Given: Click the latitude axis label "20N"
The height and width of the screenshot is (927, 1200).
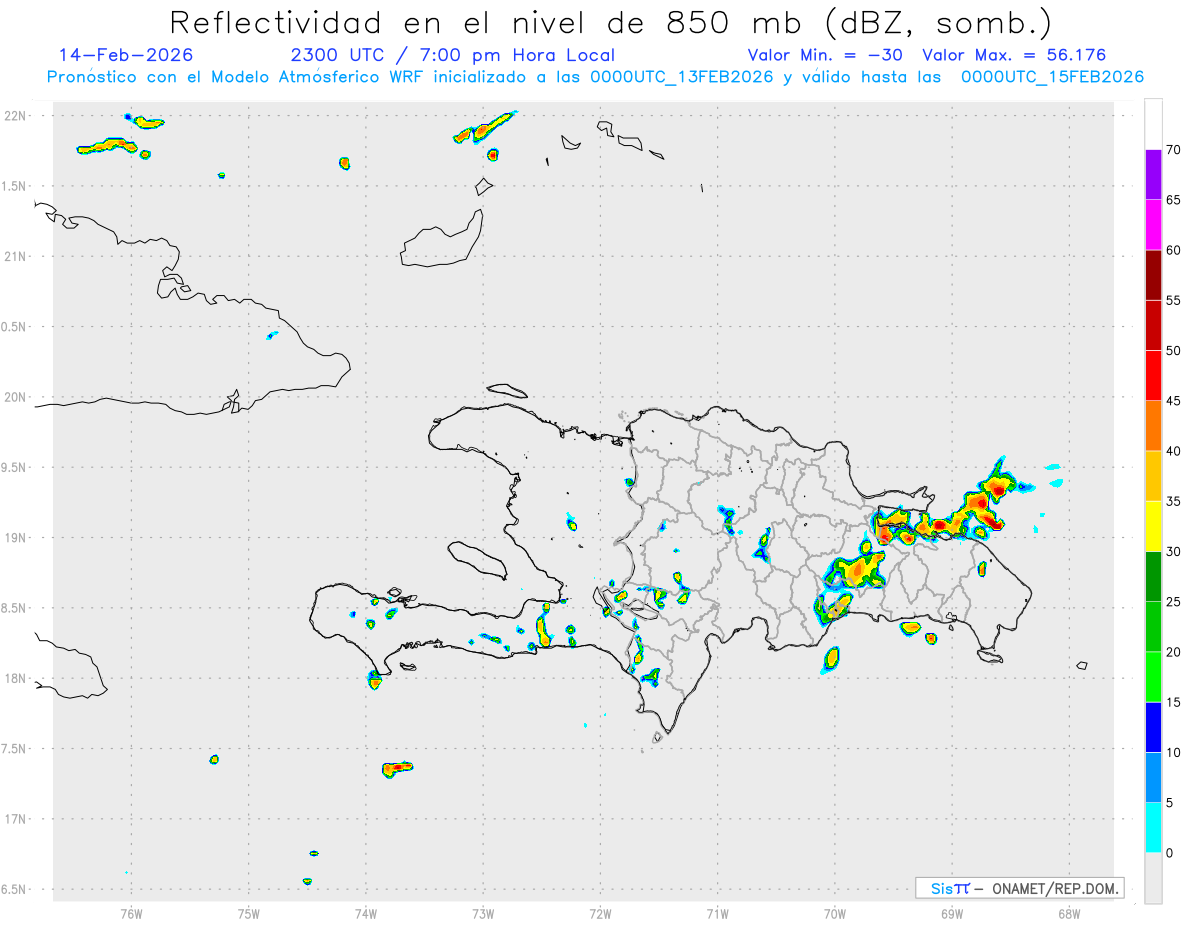Looking at the screenshot, I should (x=17, y=397).
